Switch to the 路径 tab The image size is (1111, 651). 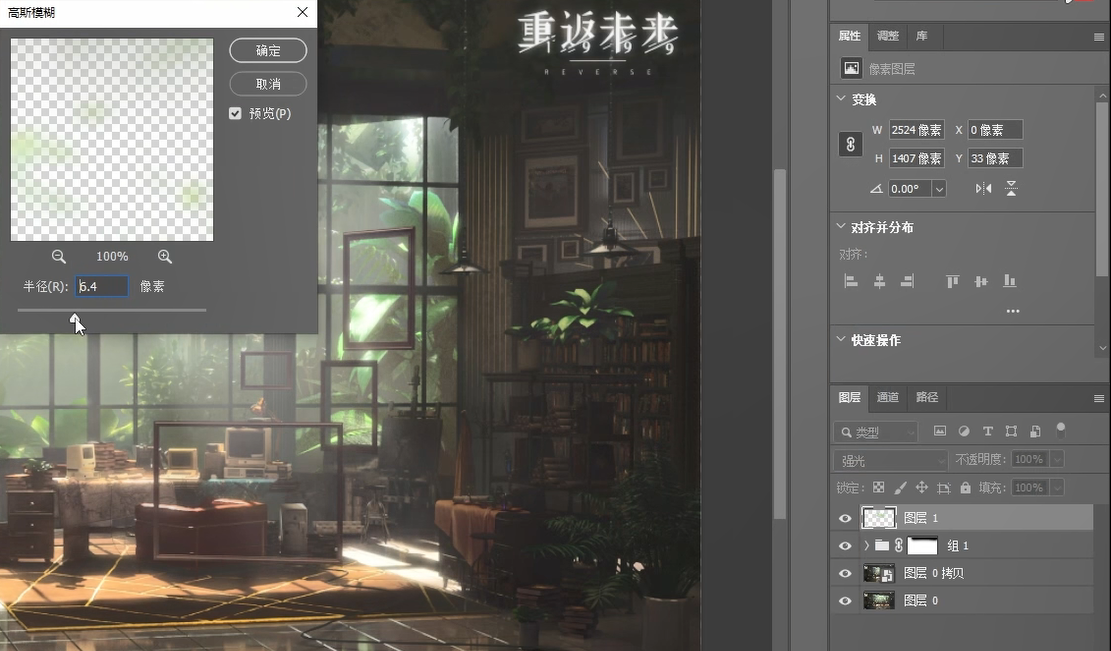coord(926,397)
